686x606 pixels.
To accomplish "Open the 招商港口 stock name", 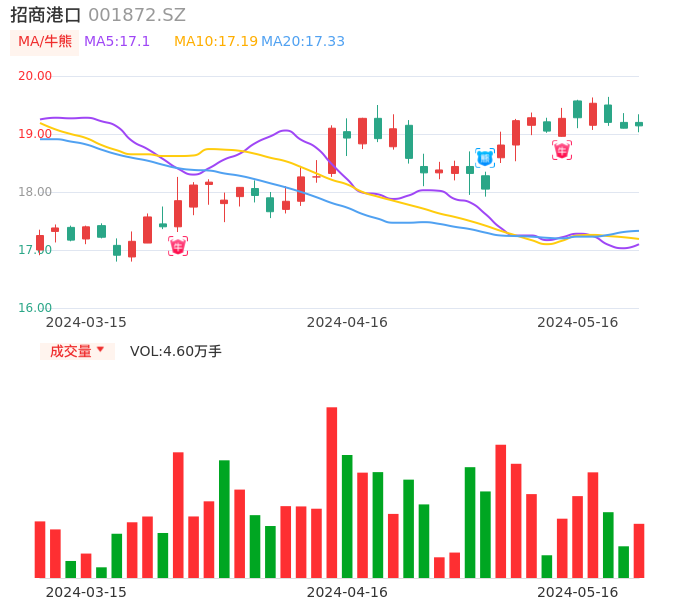I will click(46, 14).
